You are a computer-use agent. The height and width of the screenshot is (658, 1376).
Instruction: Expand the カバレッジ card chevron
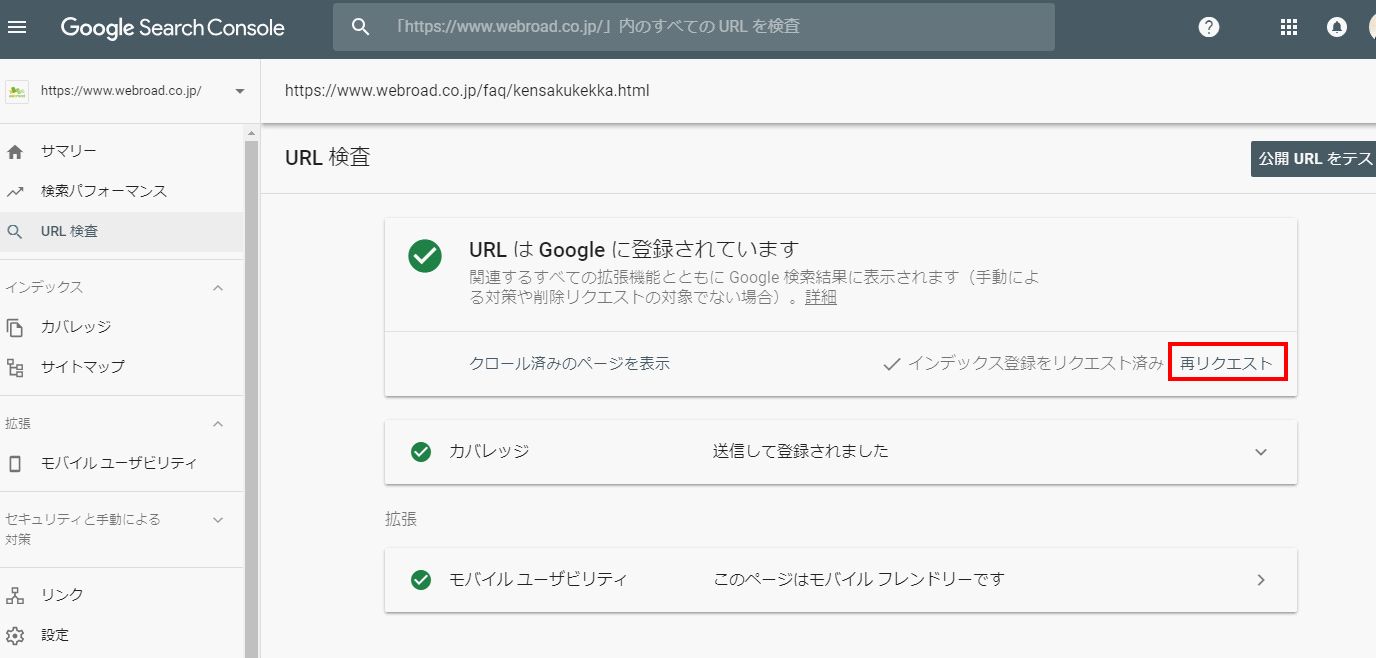(1261, 452)
